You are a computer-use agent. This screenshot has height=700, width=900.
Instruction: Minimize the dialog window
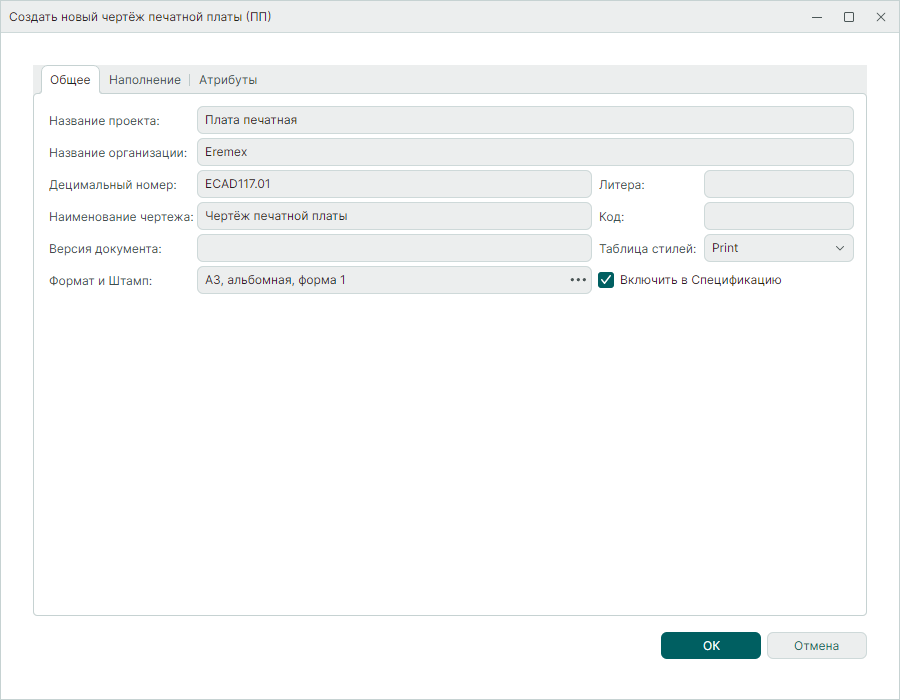(x=817, y=17)
